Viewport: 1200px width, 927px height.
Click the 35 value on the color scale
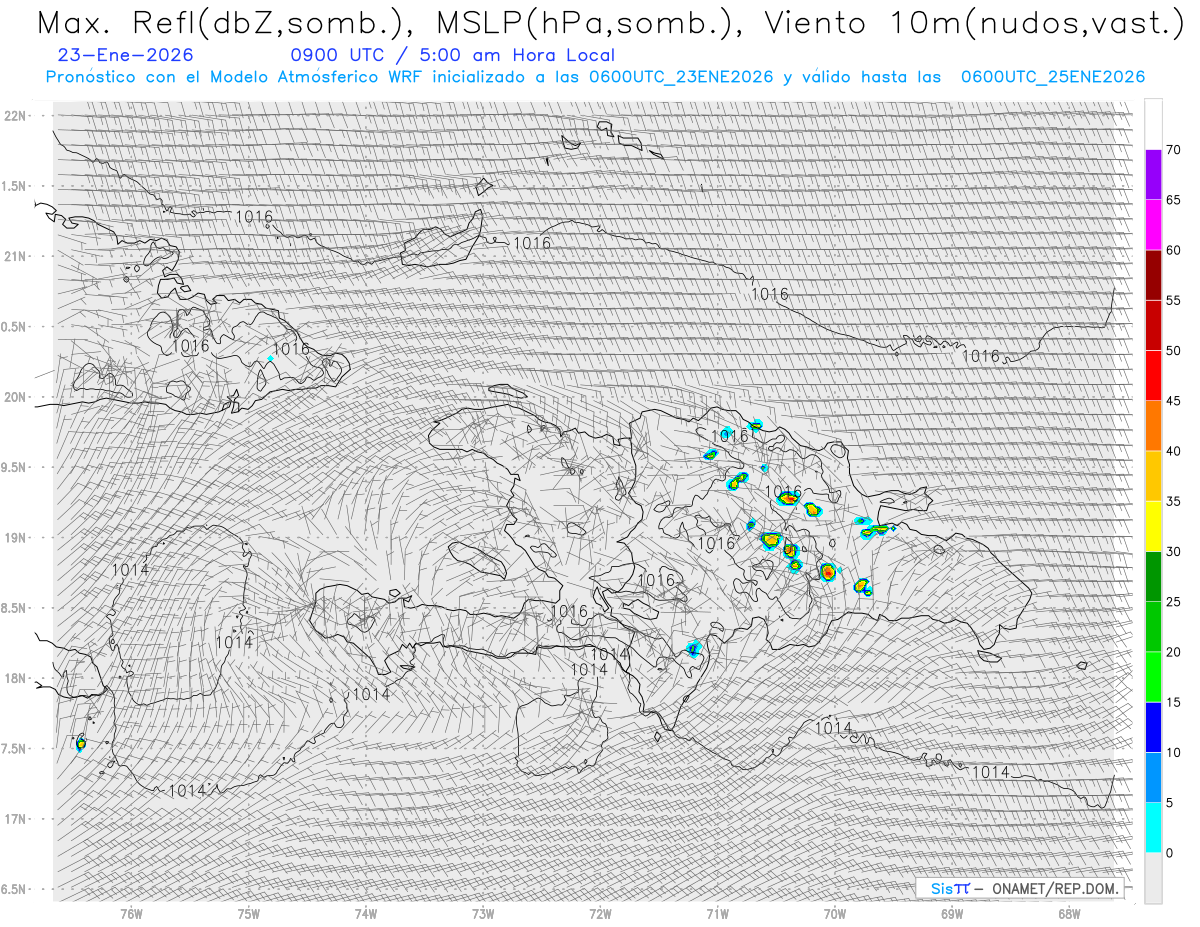1173,501
